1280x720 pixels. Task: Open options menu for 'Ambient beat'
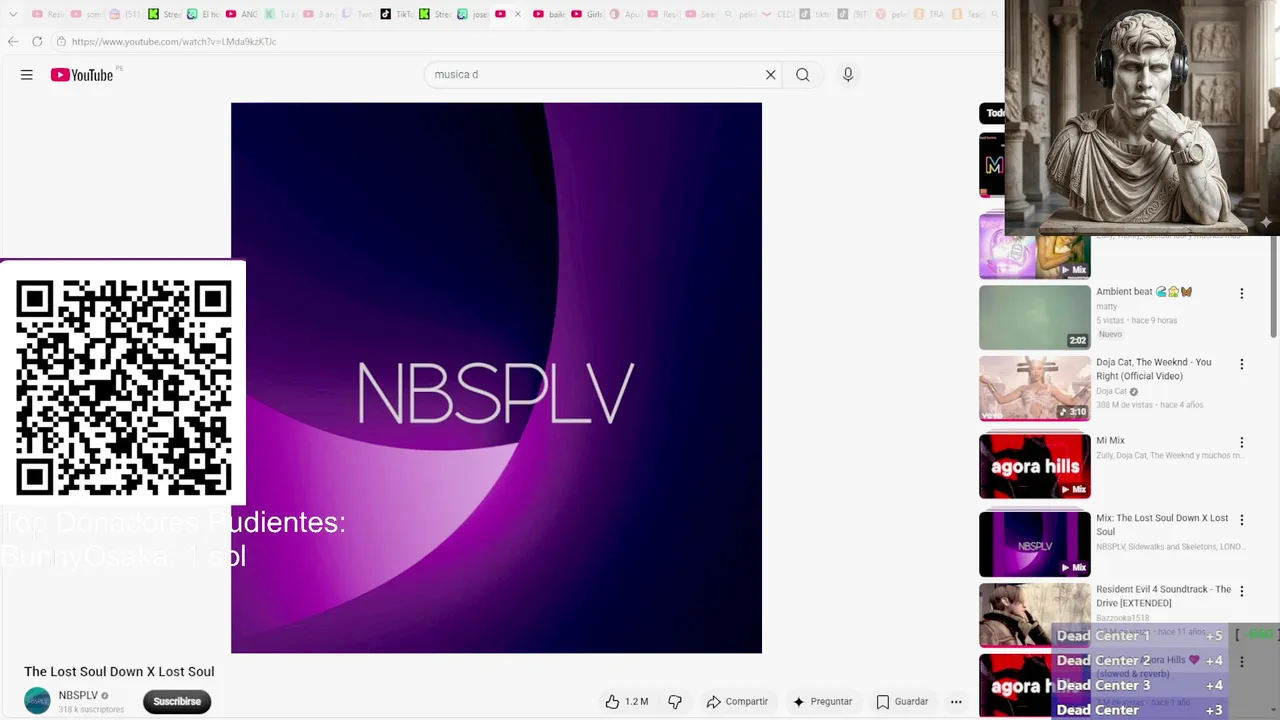[1242, 294]
